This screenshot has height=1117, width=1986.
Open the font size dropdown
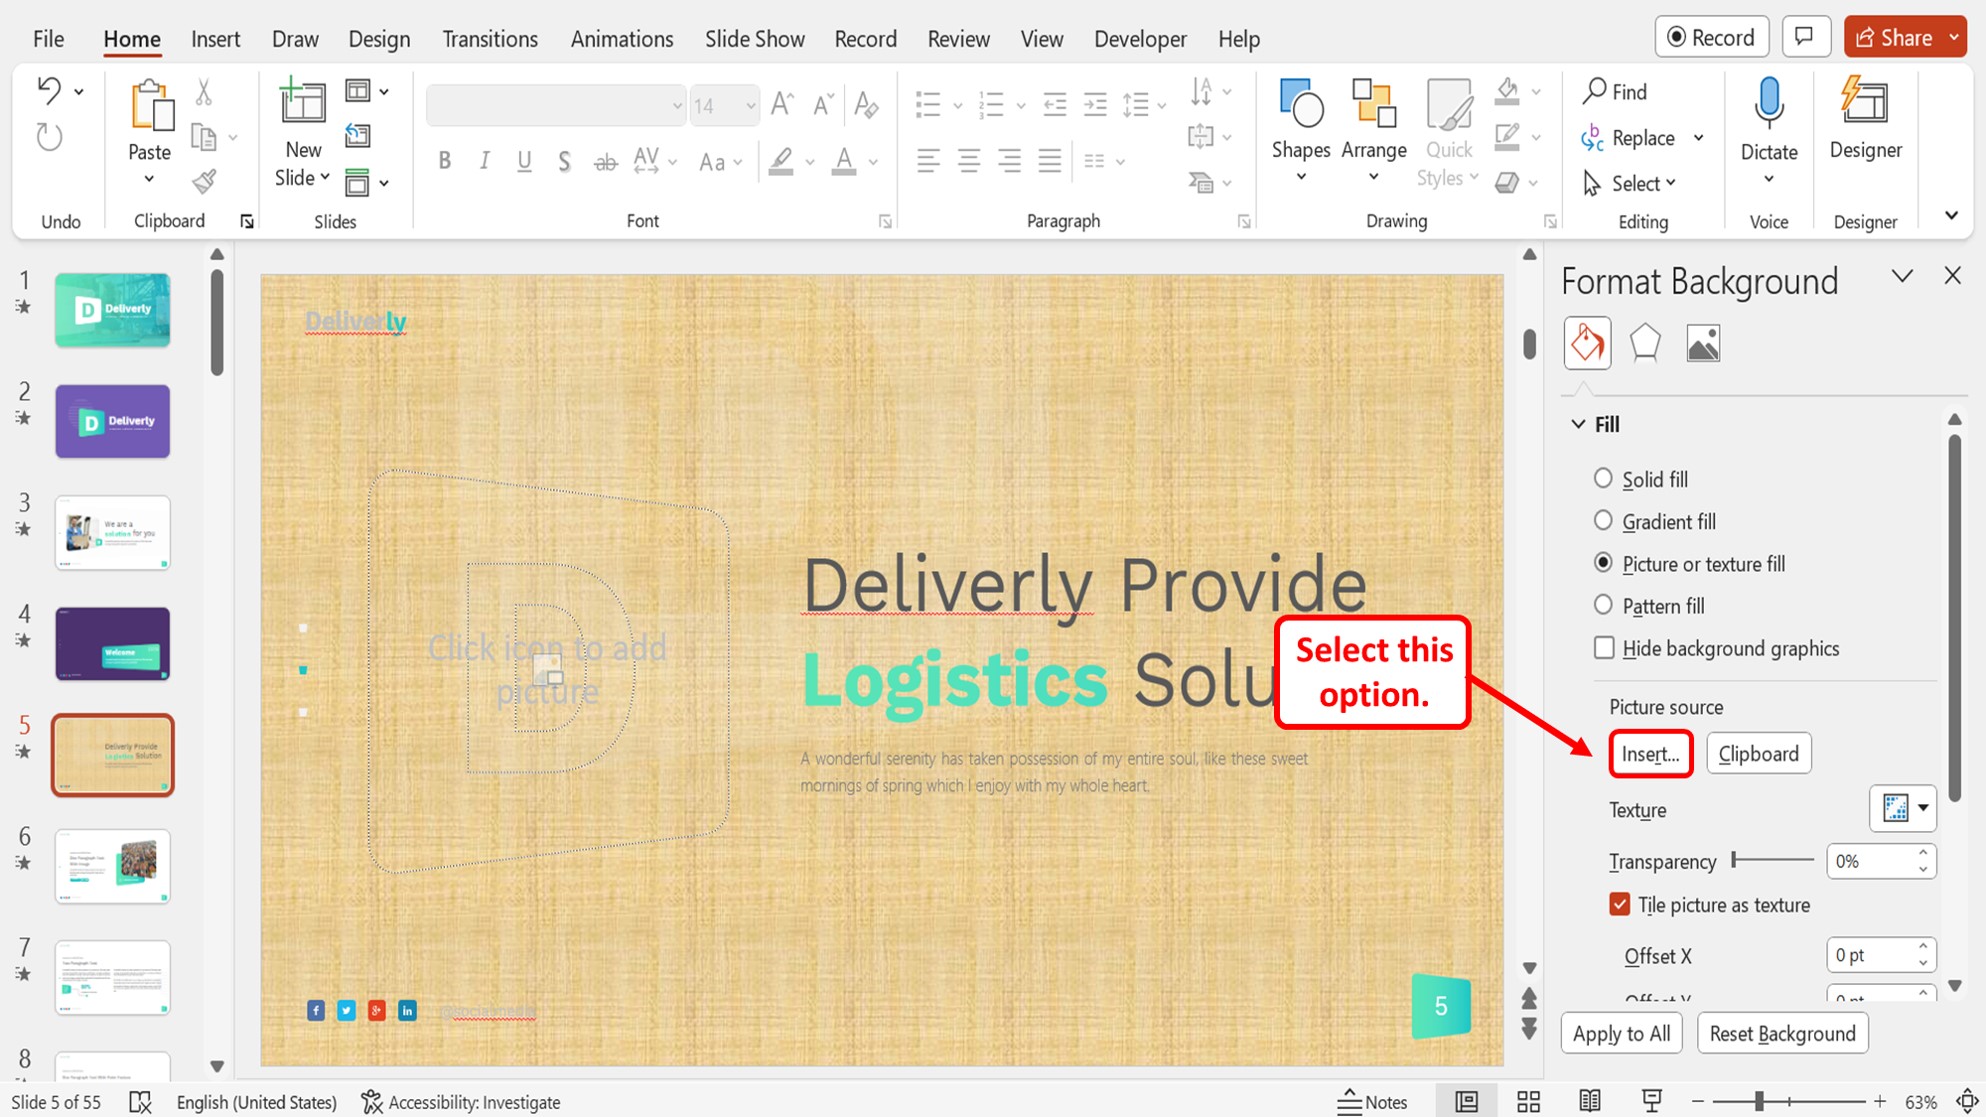point(750,105)
